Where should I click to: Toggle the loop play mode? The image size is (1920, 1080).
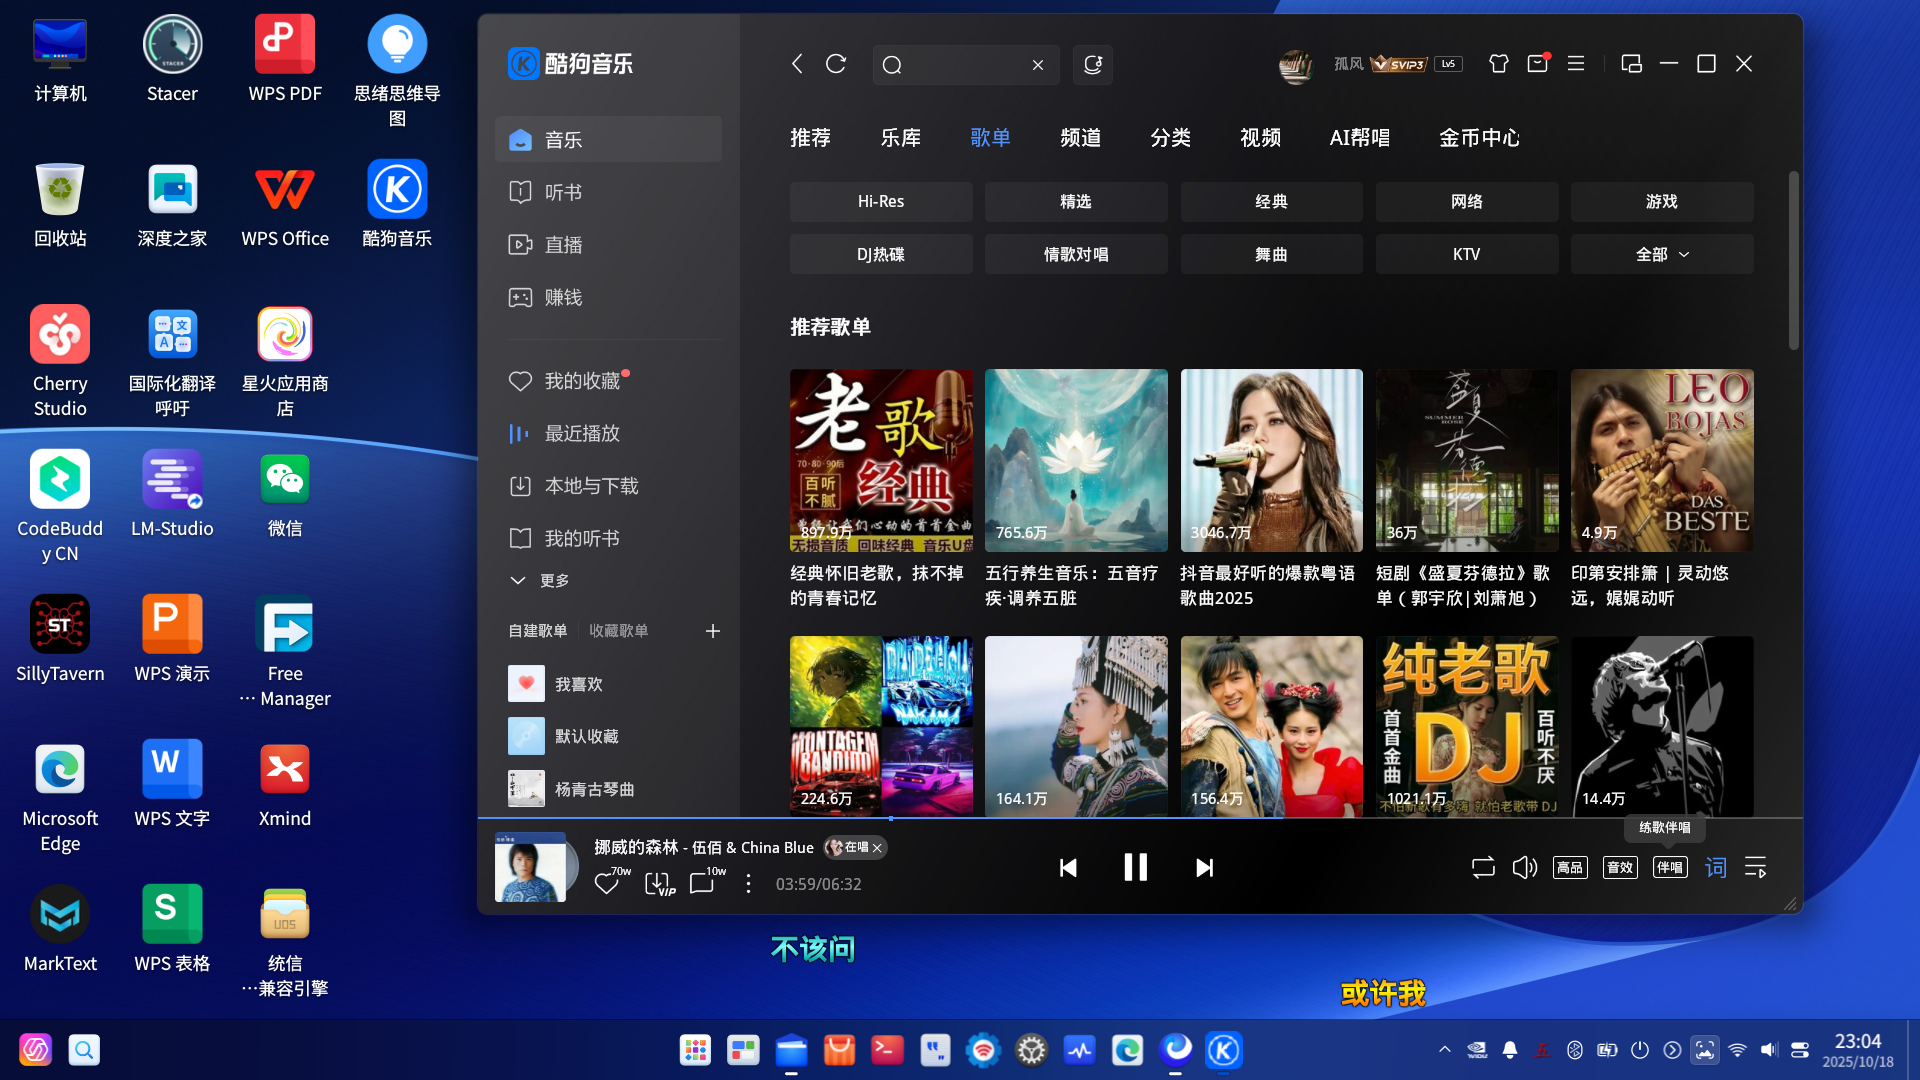(1483, 867)
